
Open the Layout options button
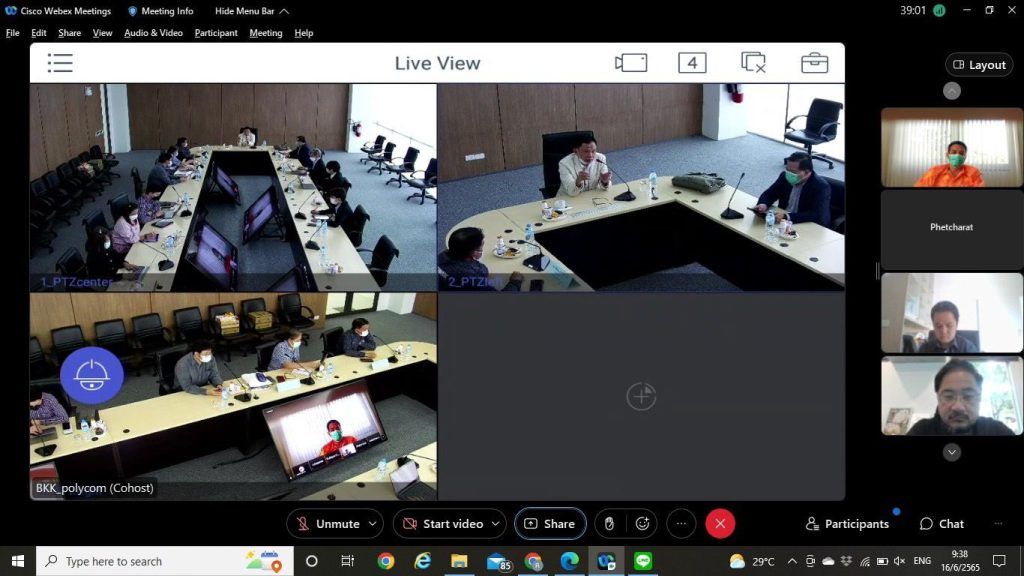[978, 65]
